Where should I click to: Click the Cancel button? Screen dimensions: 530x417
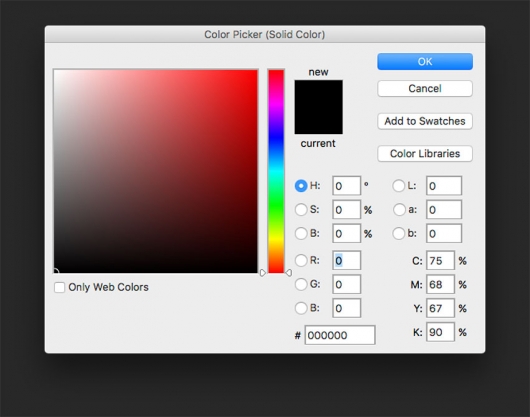click(x=425, y=89)
